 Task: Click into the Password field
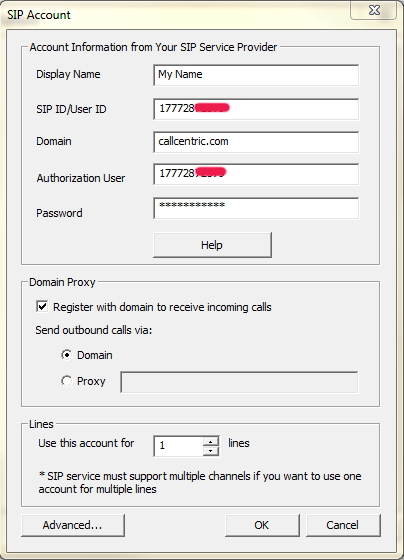pos(256,208)
